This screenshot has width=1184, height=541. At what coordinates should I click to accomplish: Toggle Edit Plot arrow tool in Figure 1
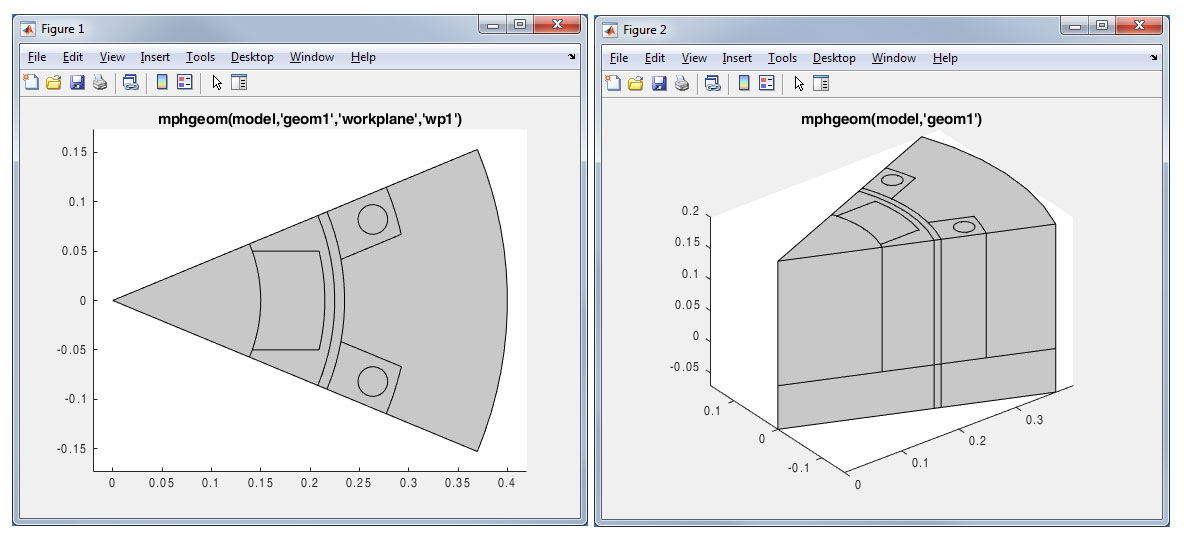click(x=217, y=83)
